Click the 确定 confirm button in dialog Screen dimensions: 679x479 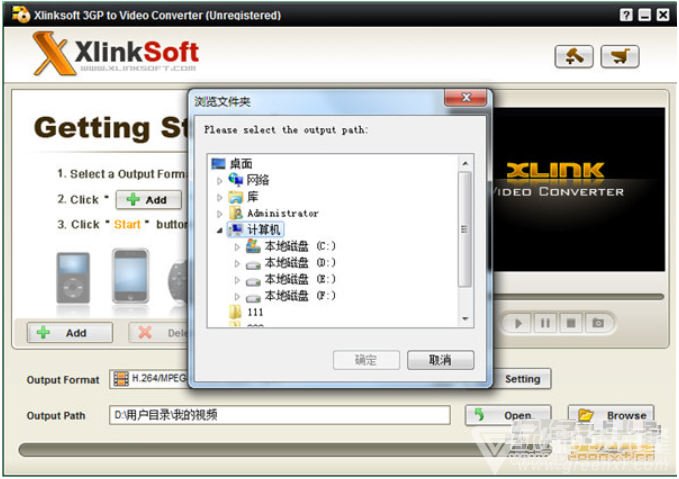pos(366,360)
